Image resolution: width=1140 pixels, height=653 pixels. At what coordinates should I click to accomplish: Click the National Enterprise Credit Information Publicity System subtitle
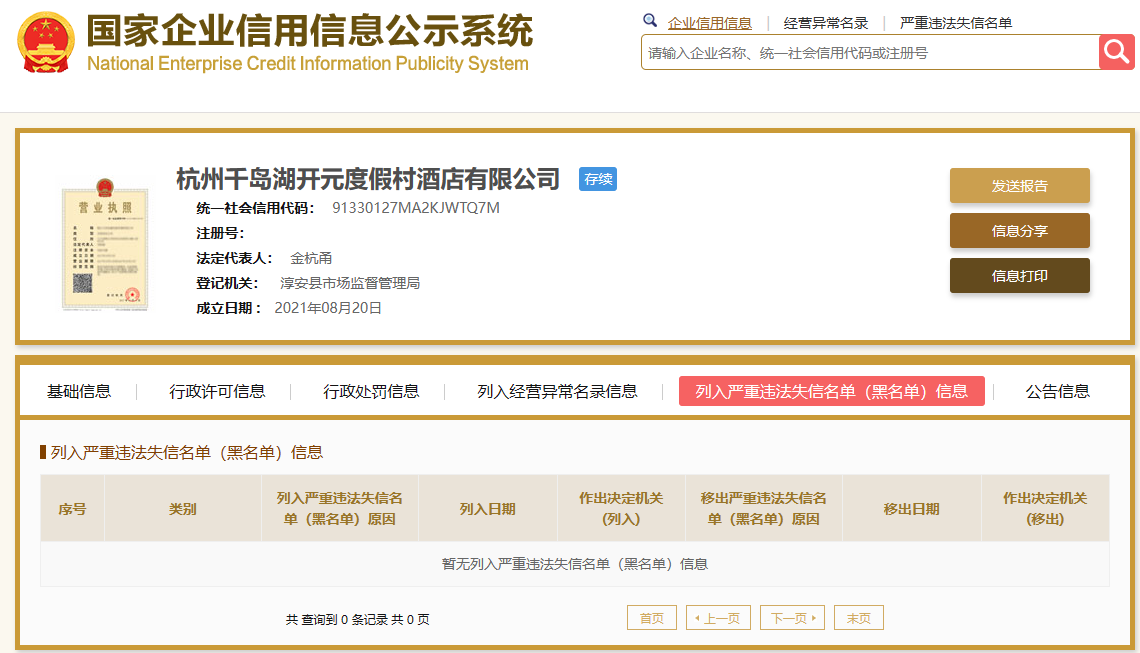[x=308, y=63]
